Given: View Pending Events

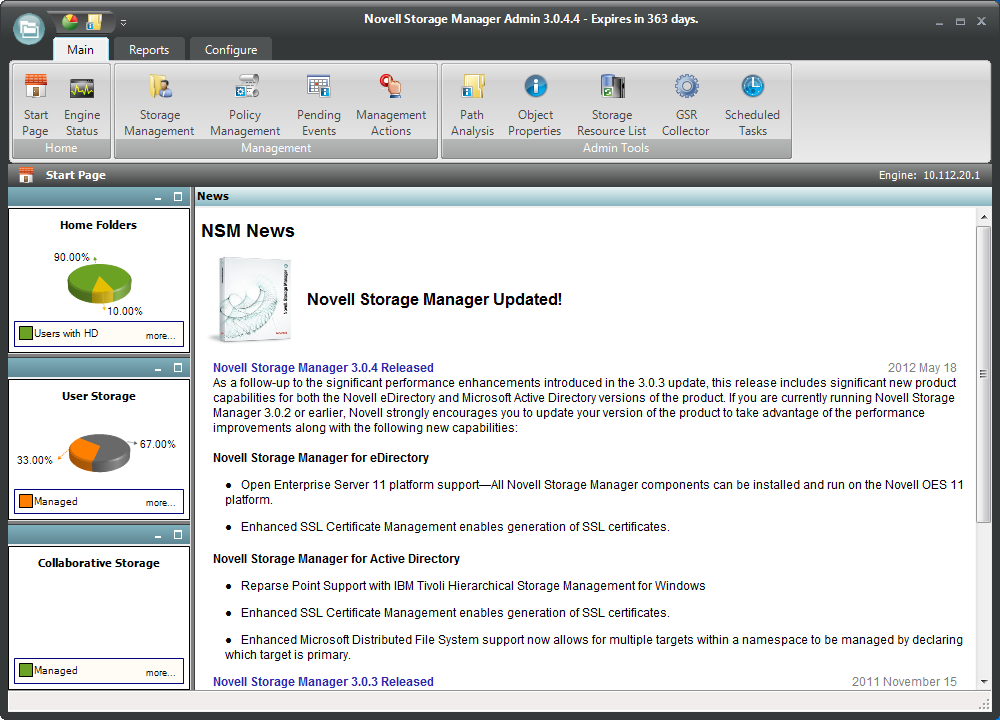Looking at the screenshot, I should coord(319,105).
